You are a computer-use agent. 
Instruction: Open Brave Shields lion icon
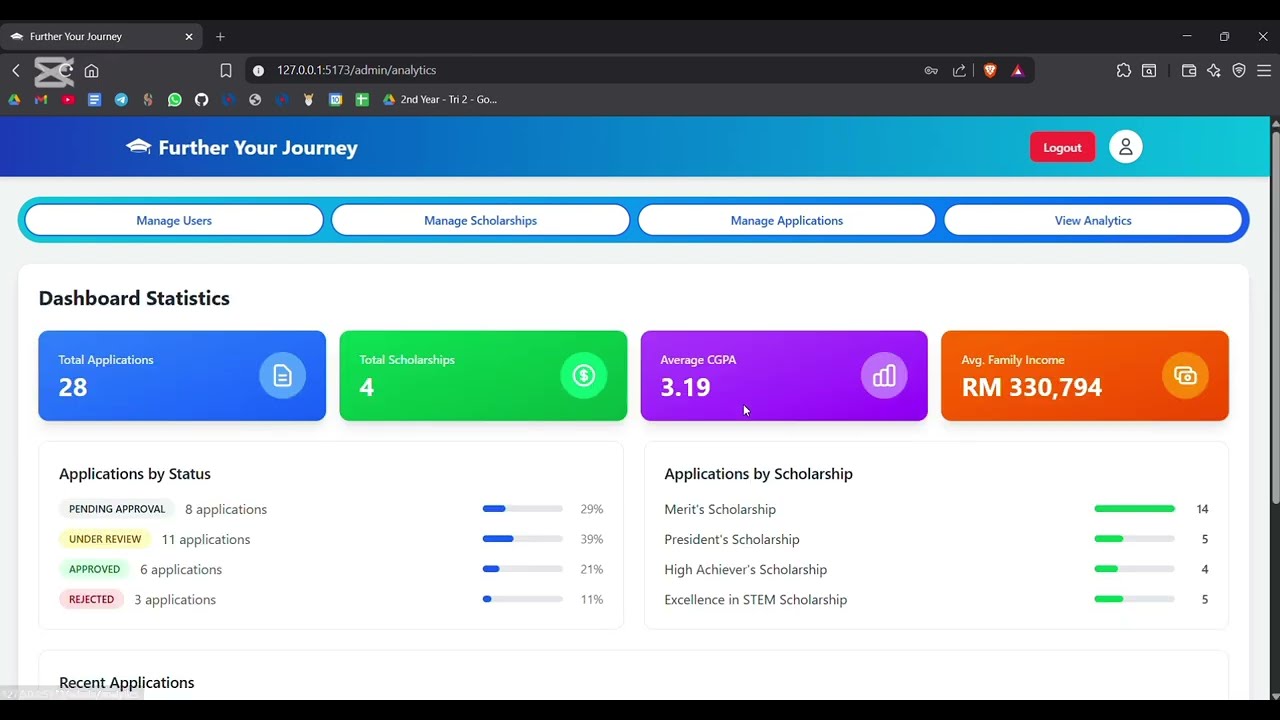pyautogui.click(x=990, y=70)
